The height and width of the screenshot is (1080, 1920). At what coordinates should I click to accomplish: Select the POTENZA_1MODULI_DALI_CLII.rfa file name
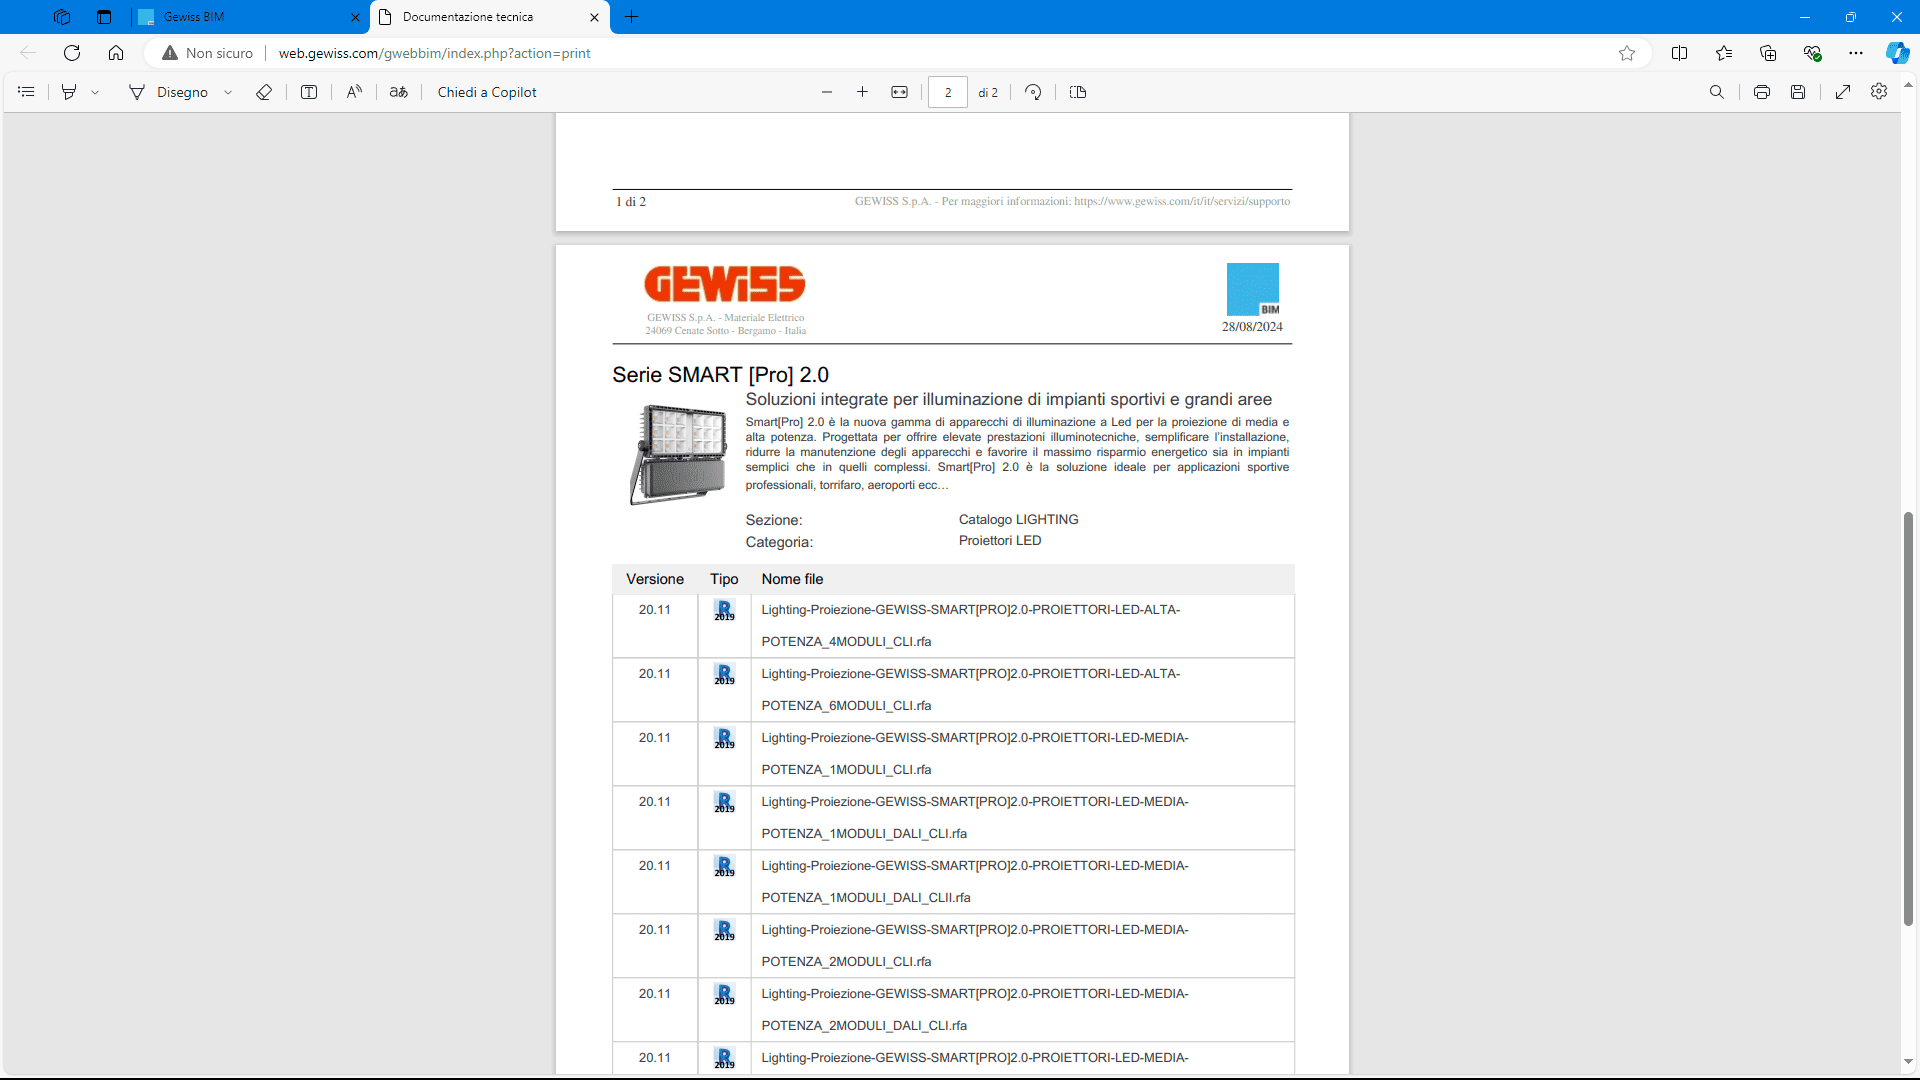coord(866,898)
